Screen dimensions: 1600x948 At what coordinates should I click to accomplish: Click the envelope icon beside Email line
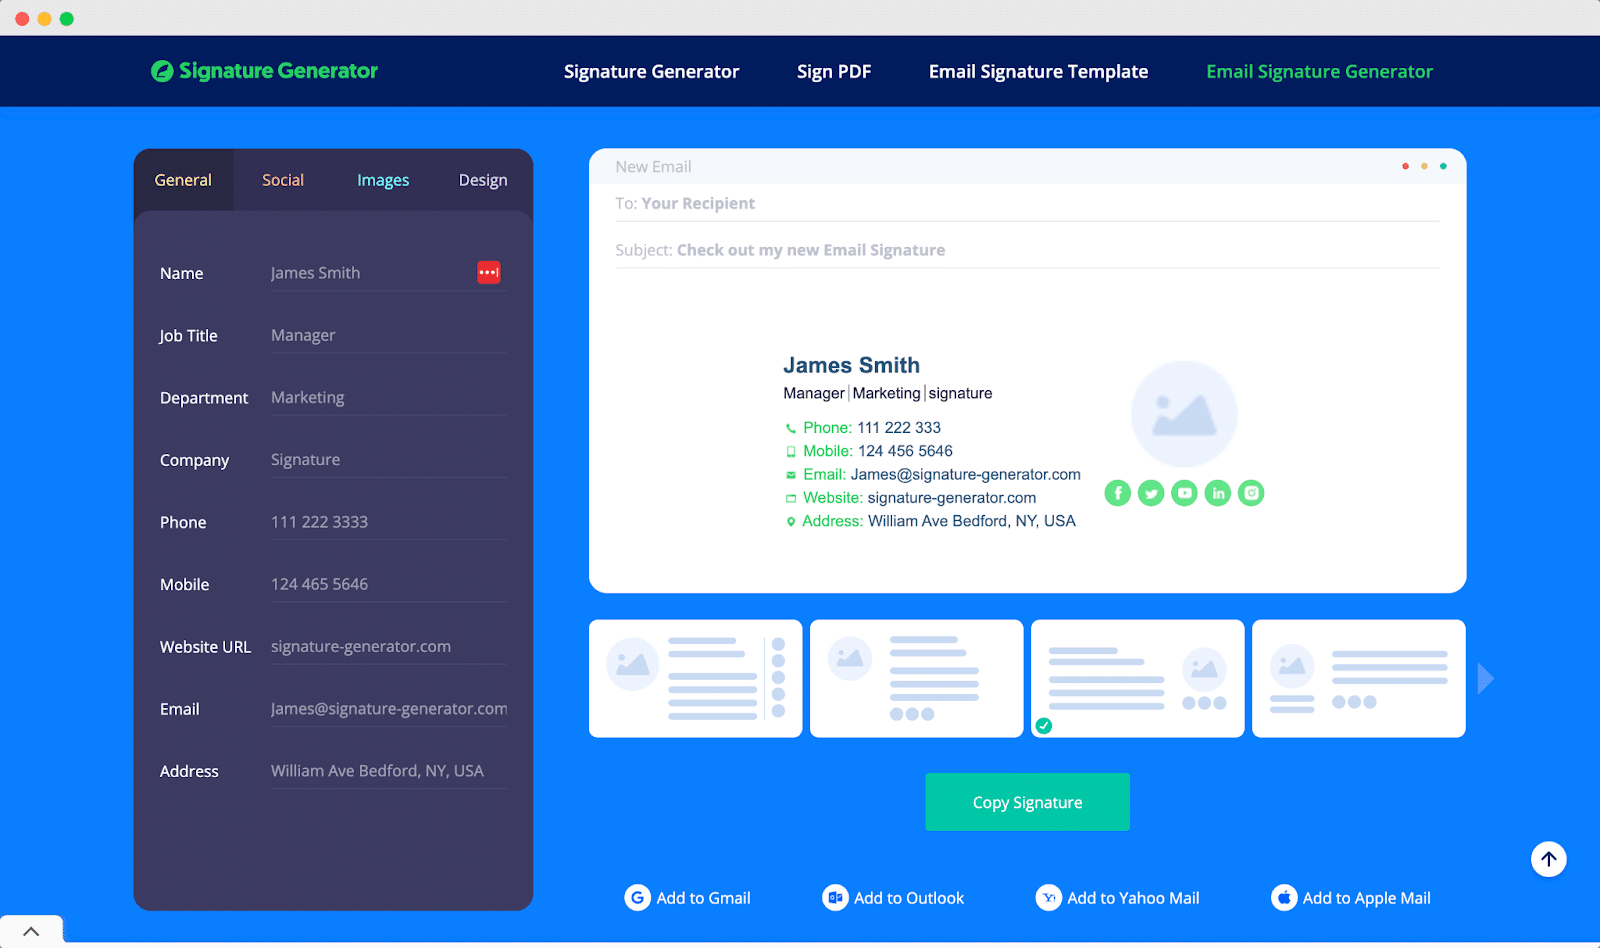pyautogui.click(x=791, y=475)
